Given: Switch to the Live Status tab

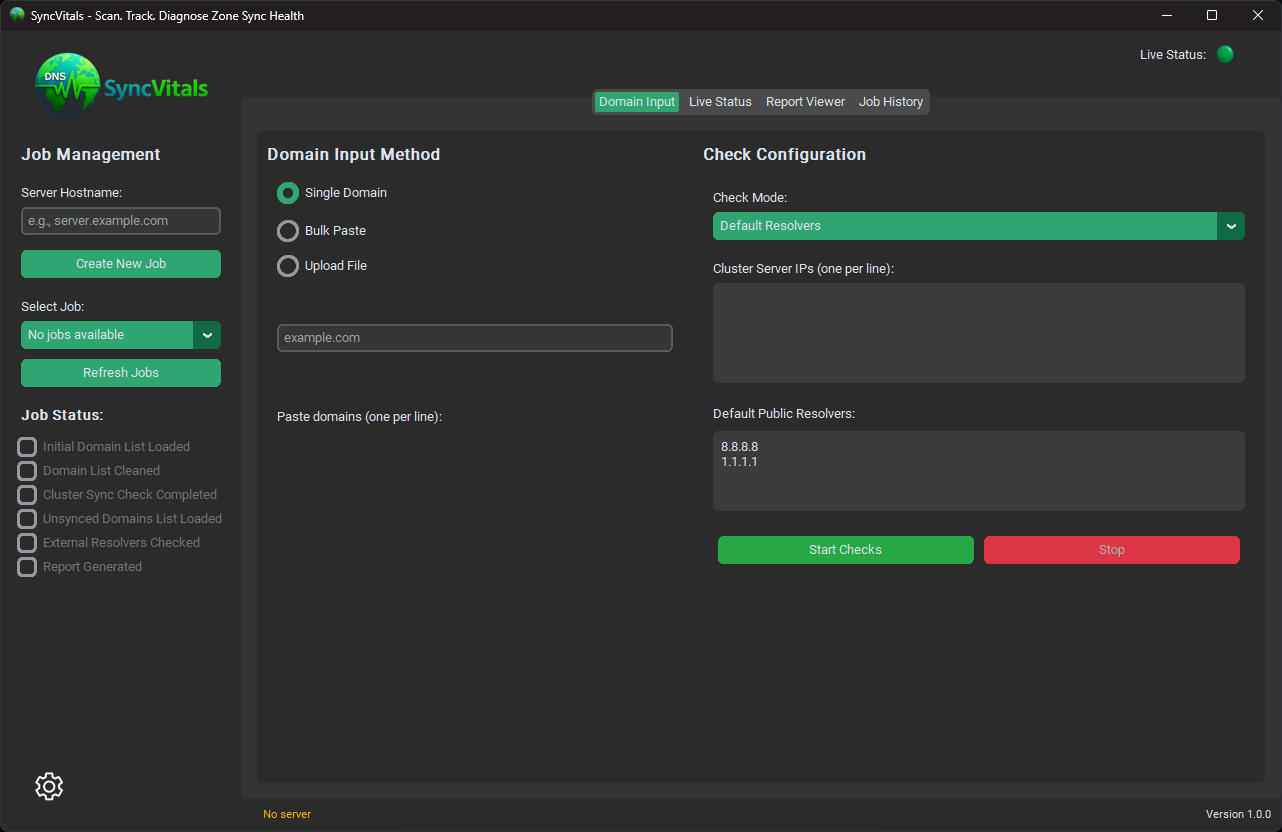Looking at the screenshot, I should pos(720,102).
